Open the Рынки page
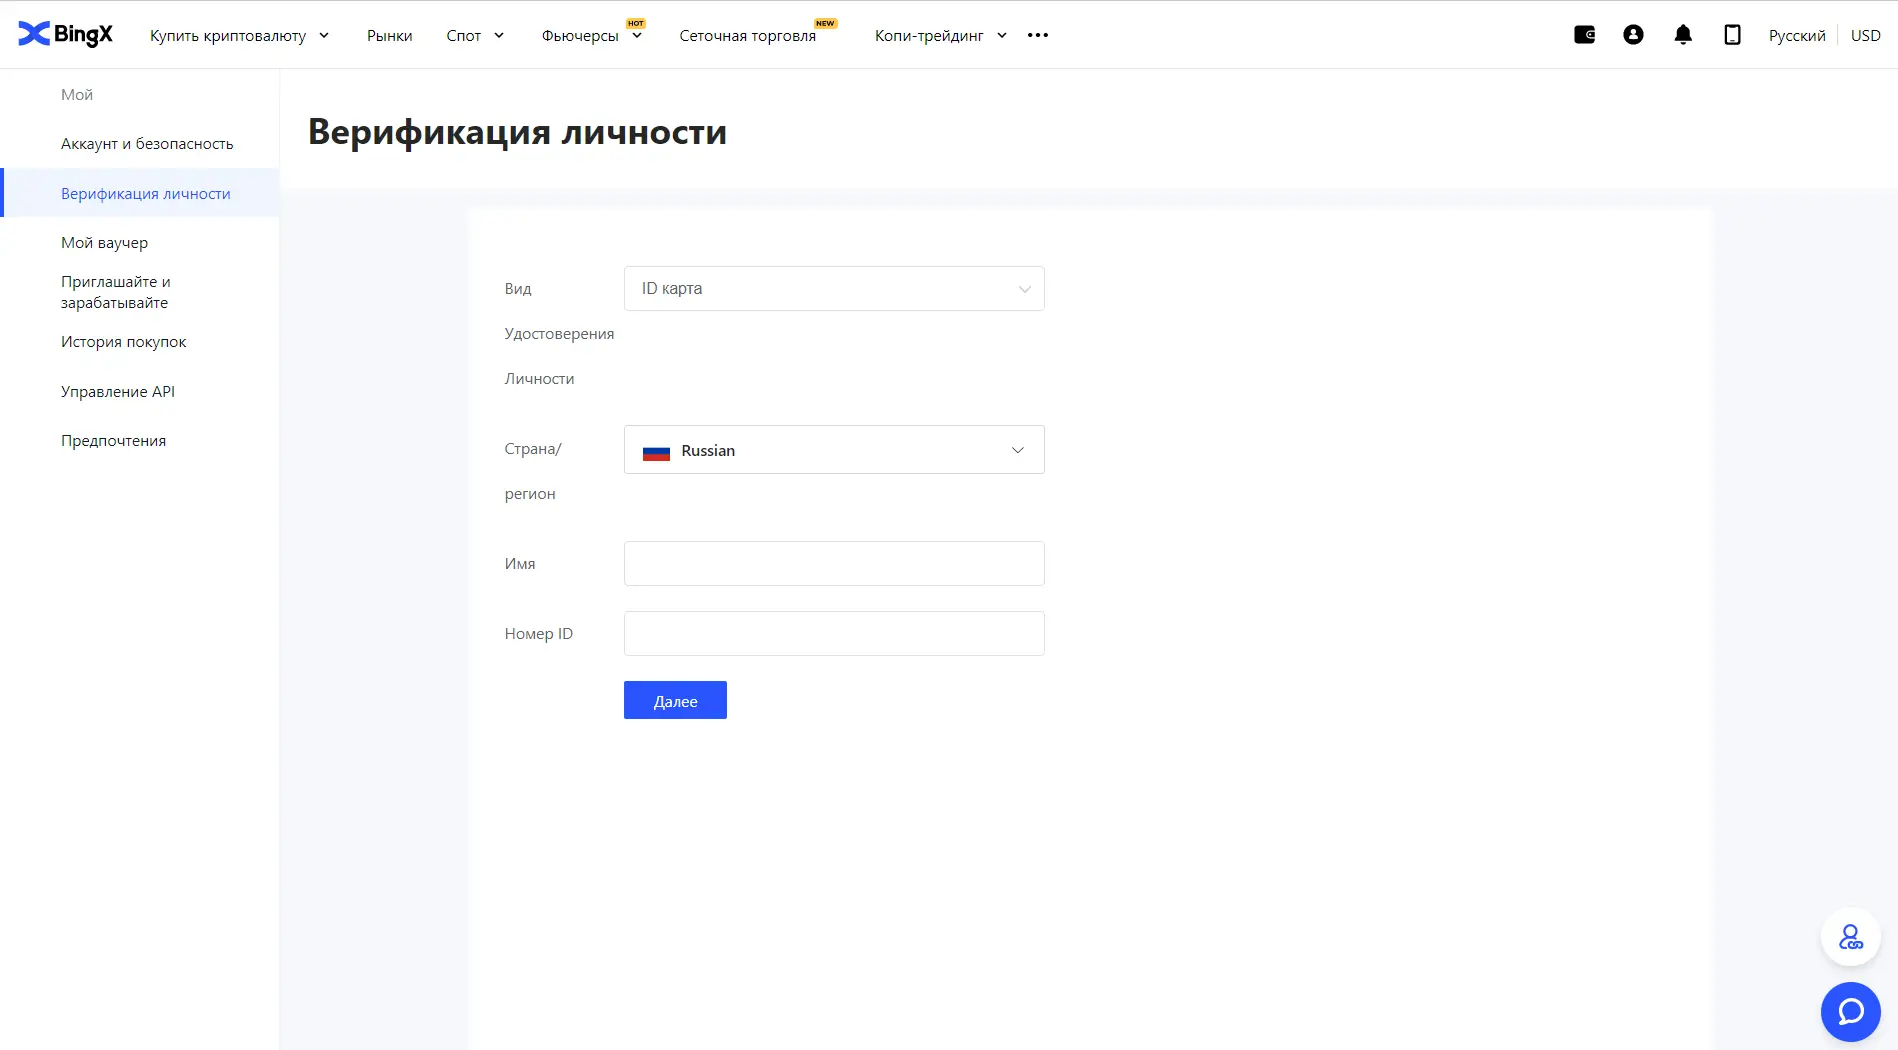 (389, 36)
